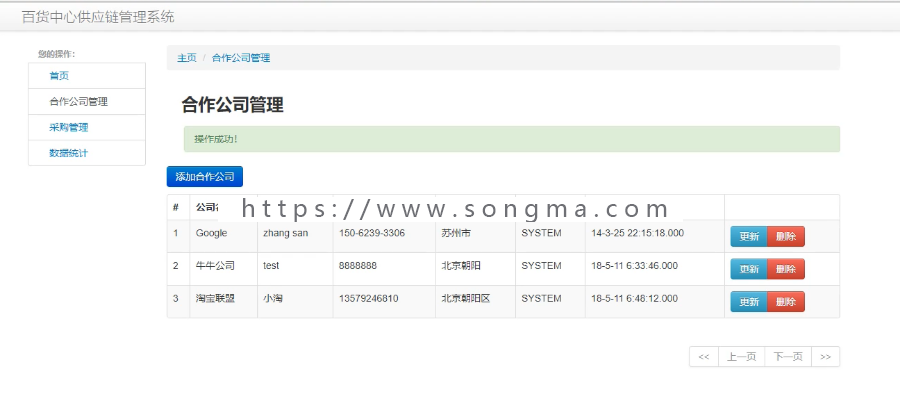The width and height of the screenshot is (900, 417).
Task: Jump to last page with >>
Action: [x=825, y=357]
